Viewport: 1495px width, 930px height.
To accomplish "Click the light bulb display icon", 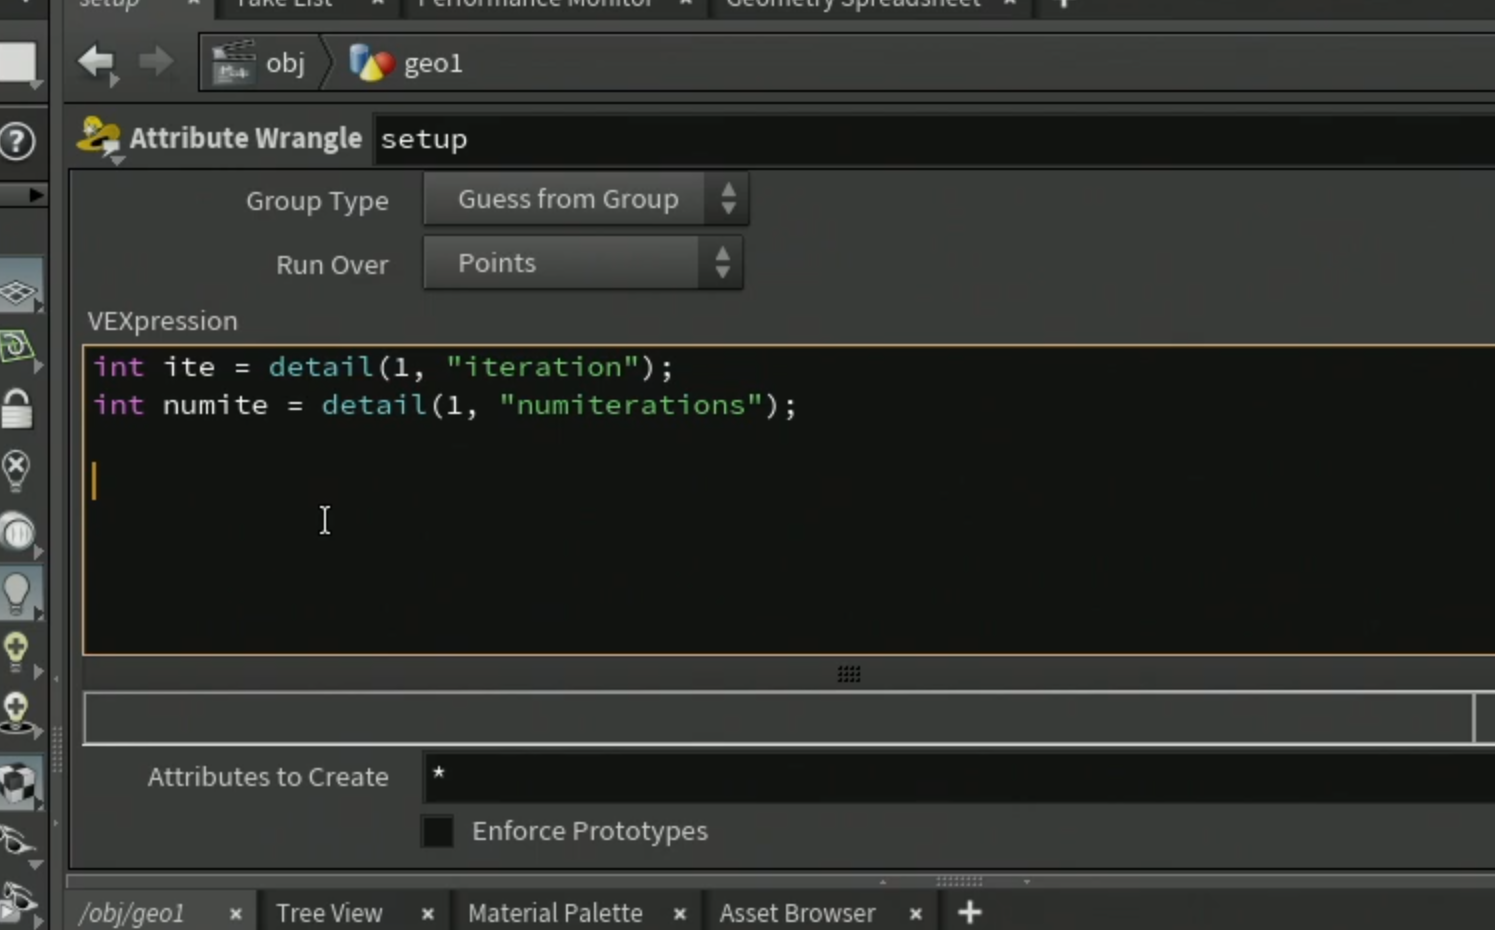I will [17, 592].
